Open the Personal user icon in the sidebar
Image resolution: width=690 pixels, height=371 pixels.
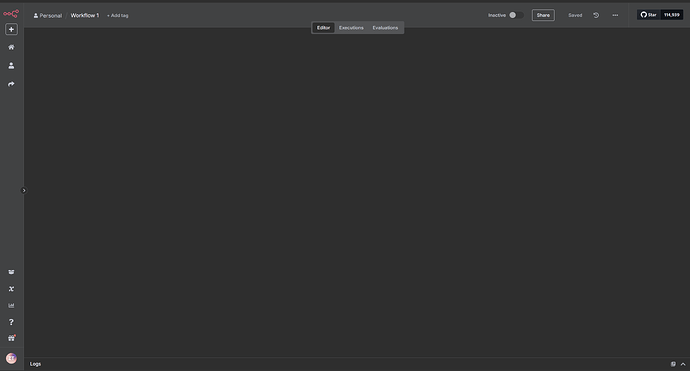point(11,66)
